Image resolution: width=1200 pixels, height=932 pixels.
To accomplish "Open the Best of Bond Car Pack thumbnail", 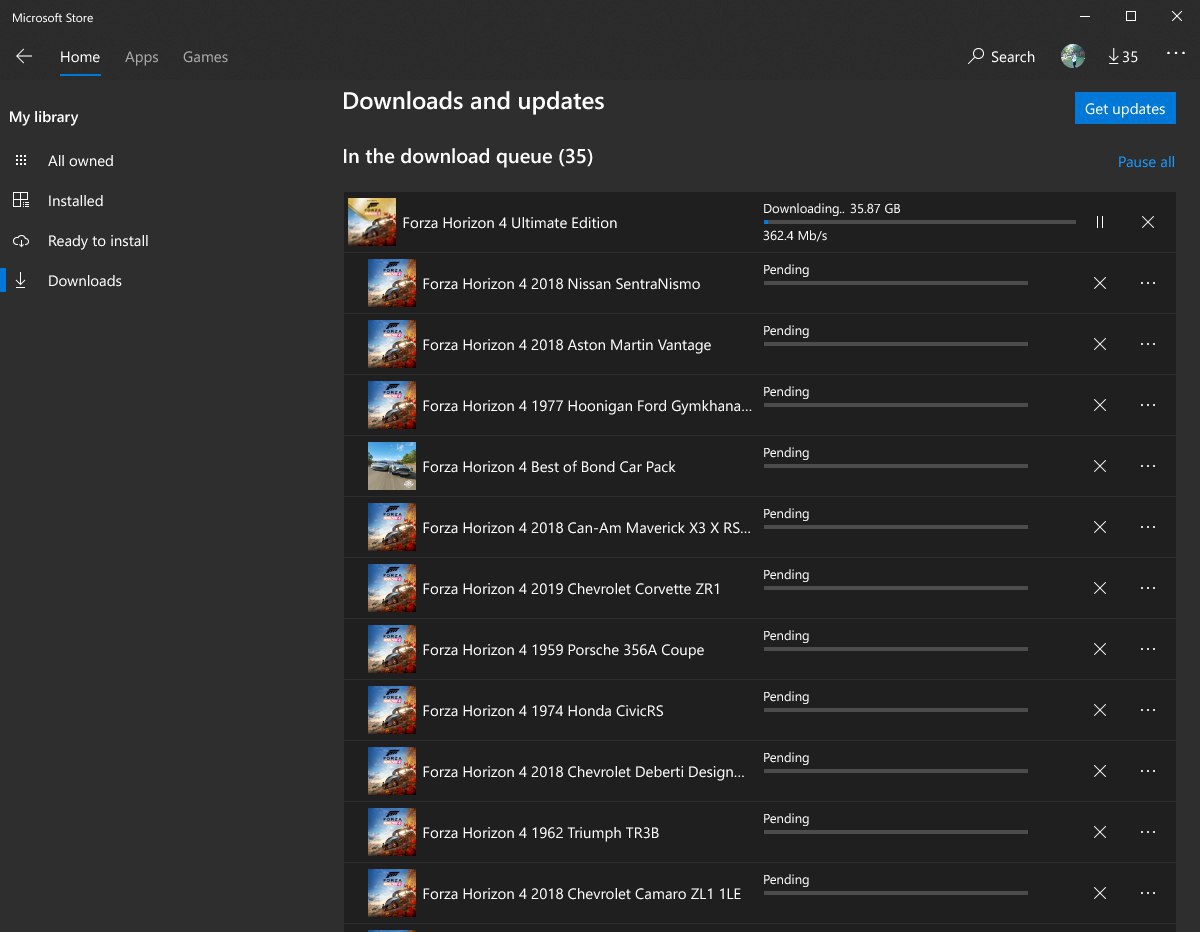I will (x=392, y=466).
